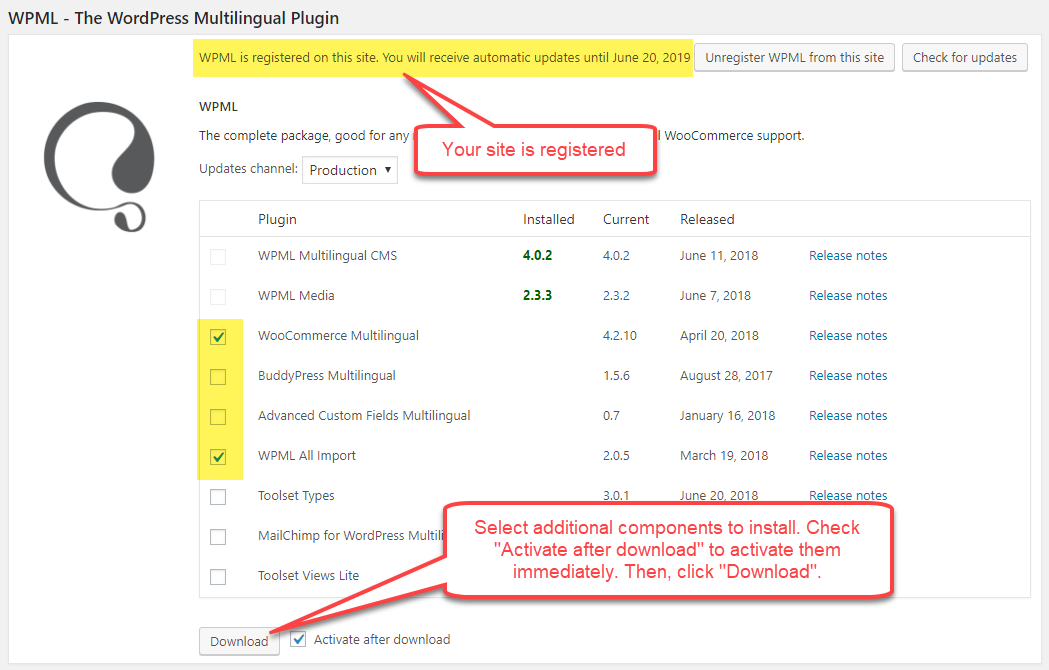Open the Updates channel dropdown
Image resolution: width=1049 pixels, height=670 pixels.
pyautogui.click(x=350, y=170)
